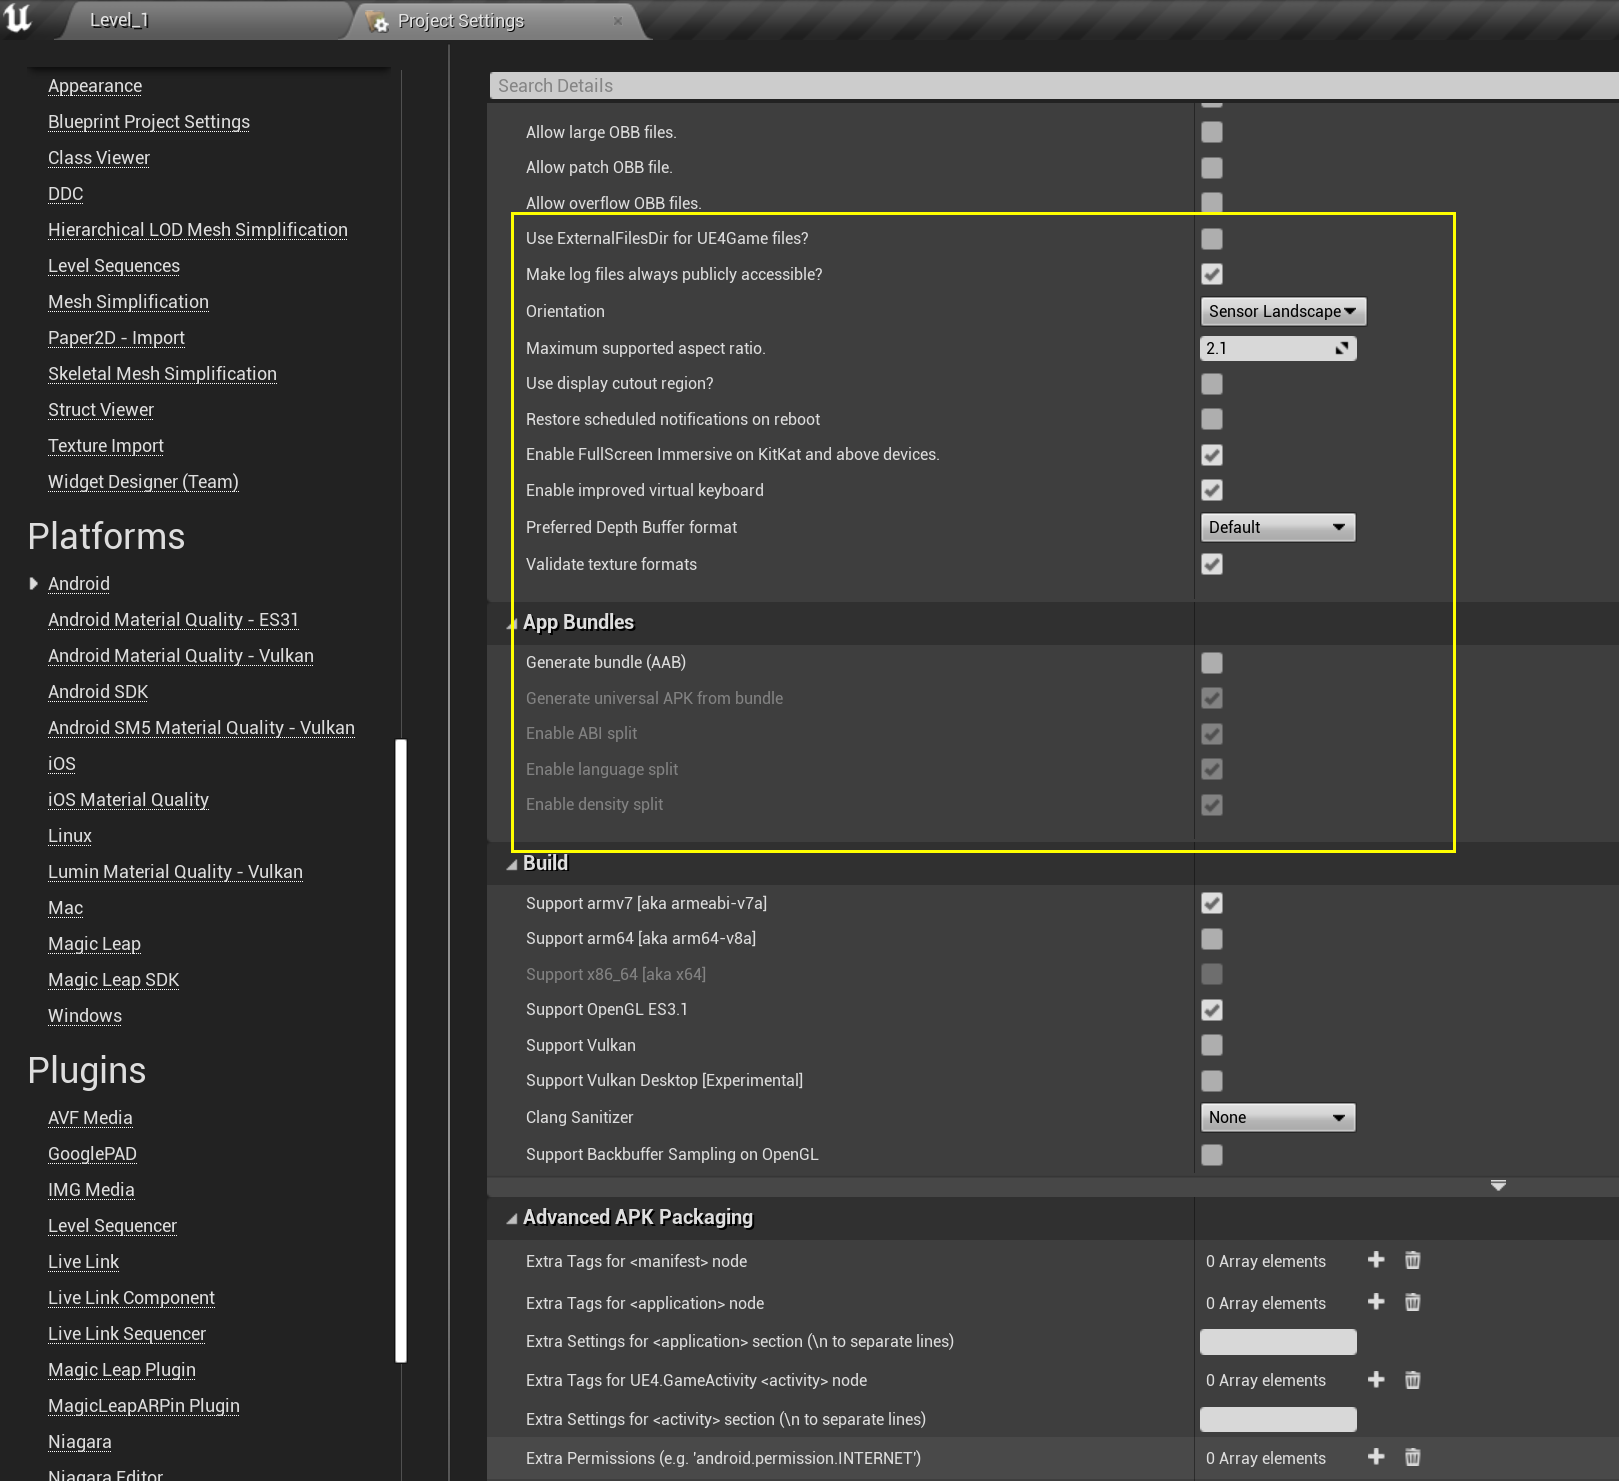Empty the Extra Tags for application node array
Viewport: 1619px width, 1481px height.
pyautogui.click(x=1412, y=1302)
